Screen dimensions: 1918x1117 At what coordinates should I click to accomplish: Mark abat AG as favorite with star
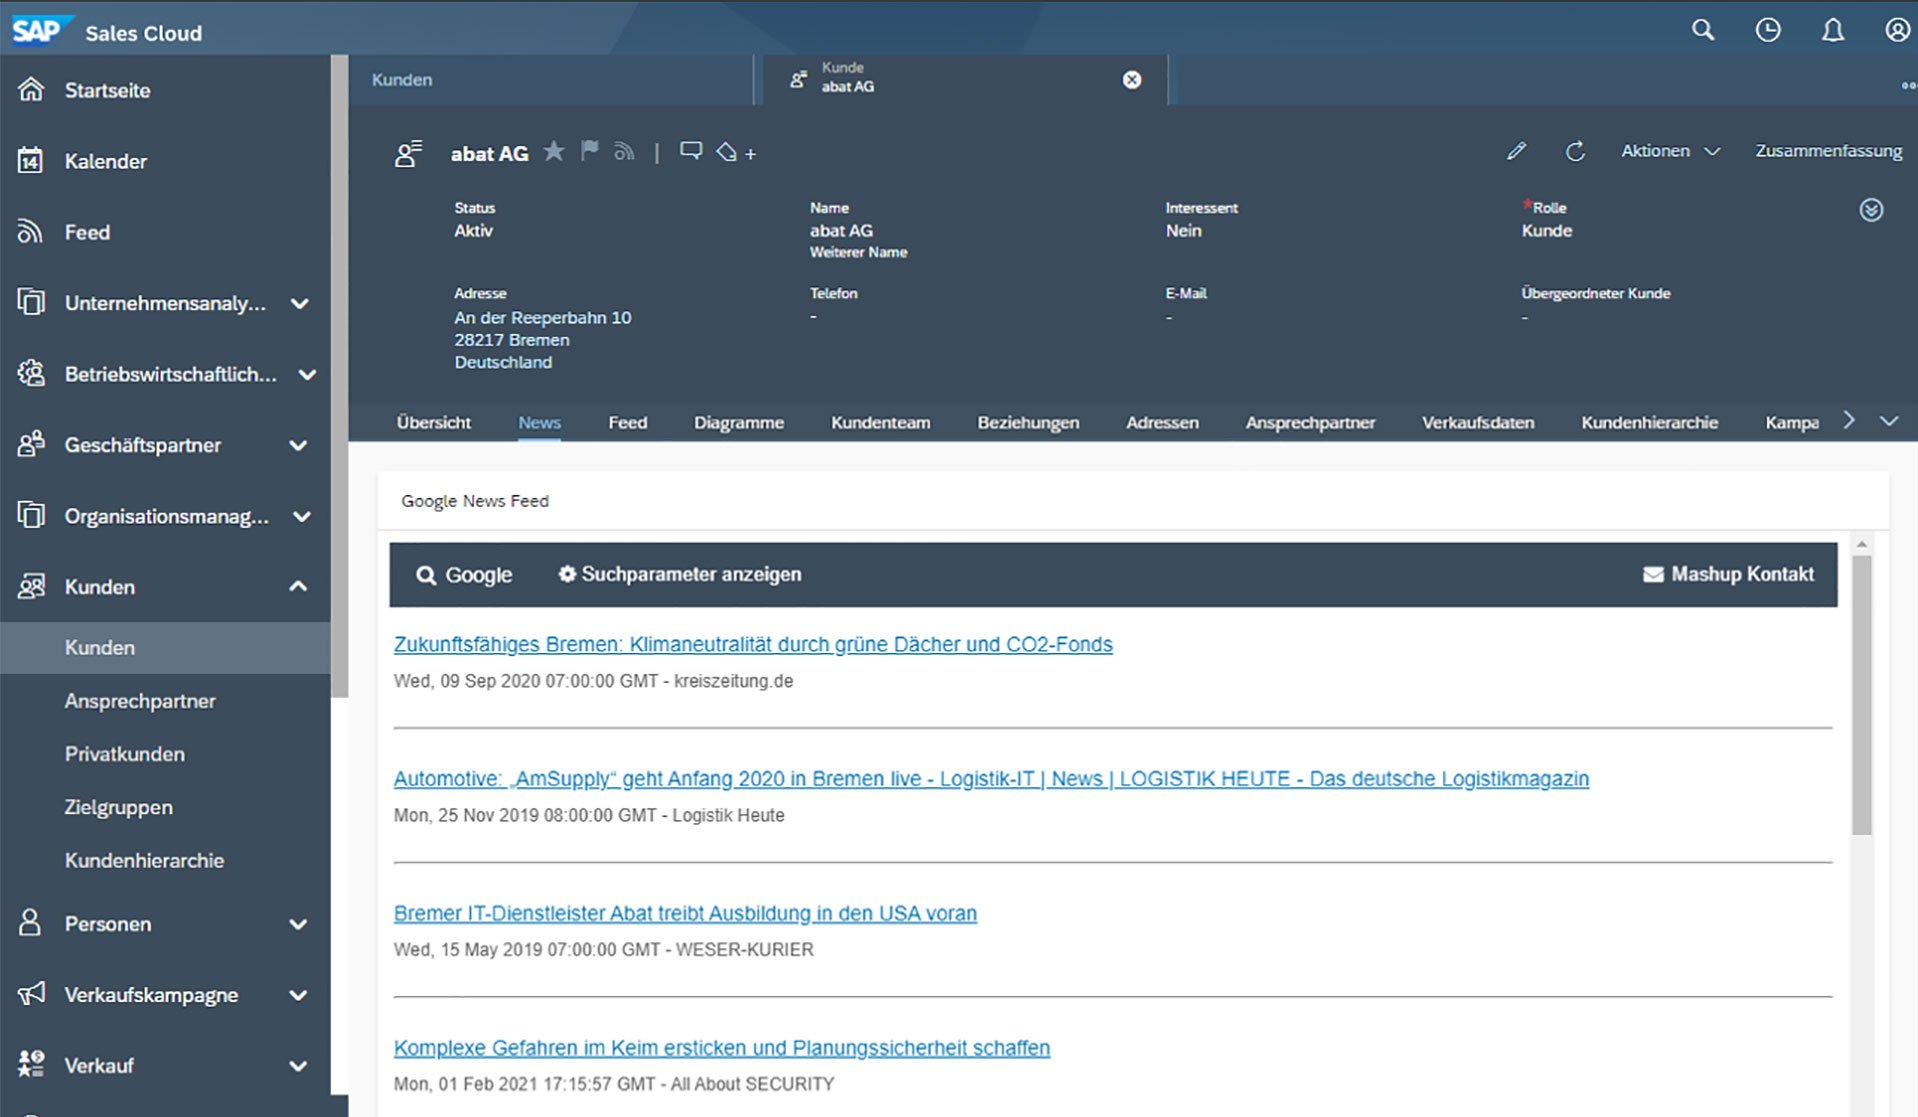(554, 151)
